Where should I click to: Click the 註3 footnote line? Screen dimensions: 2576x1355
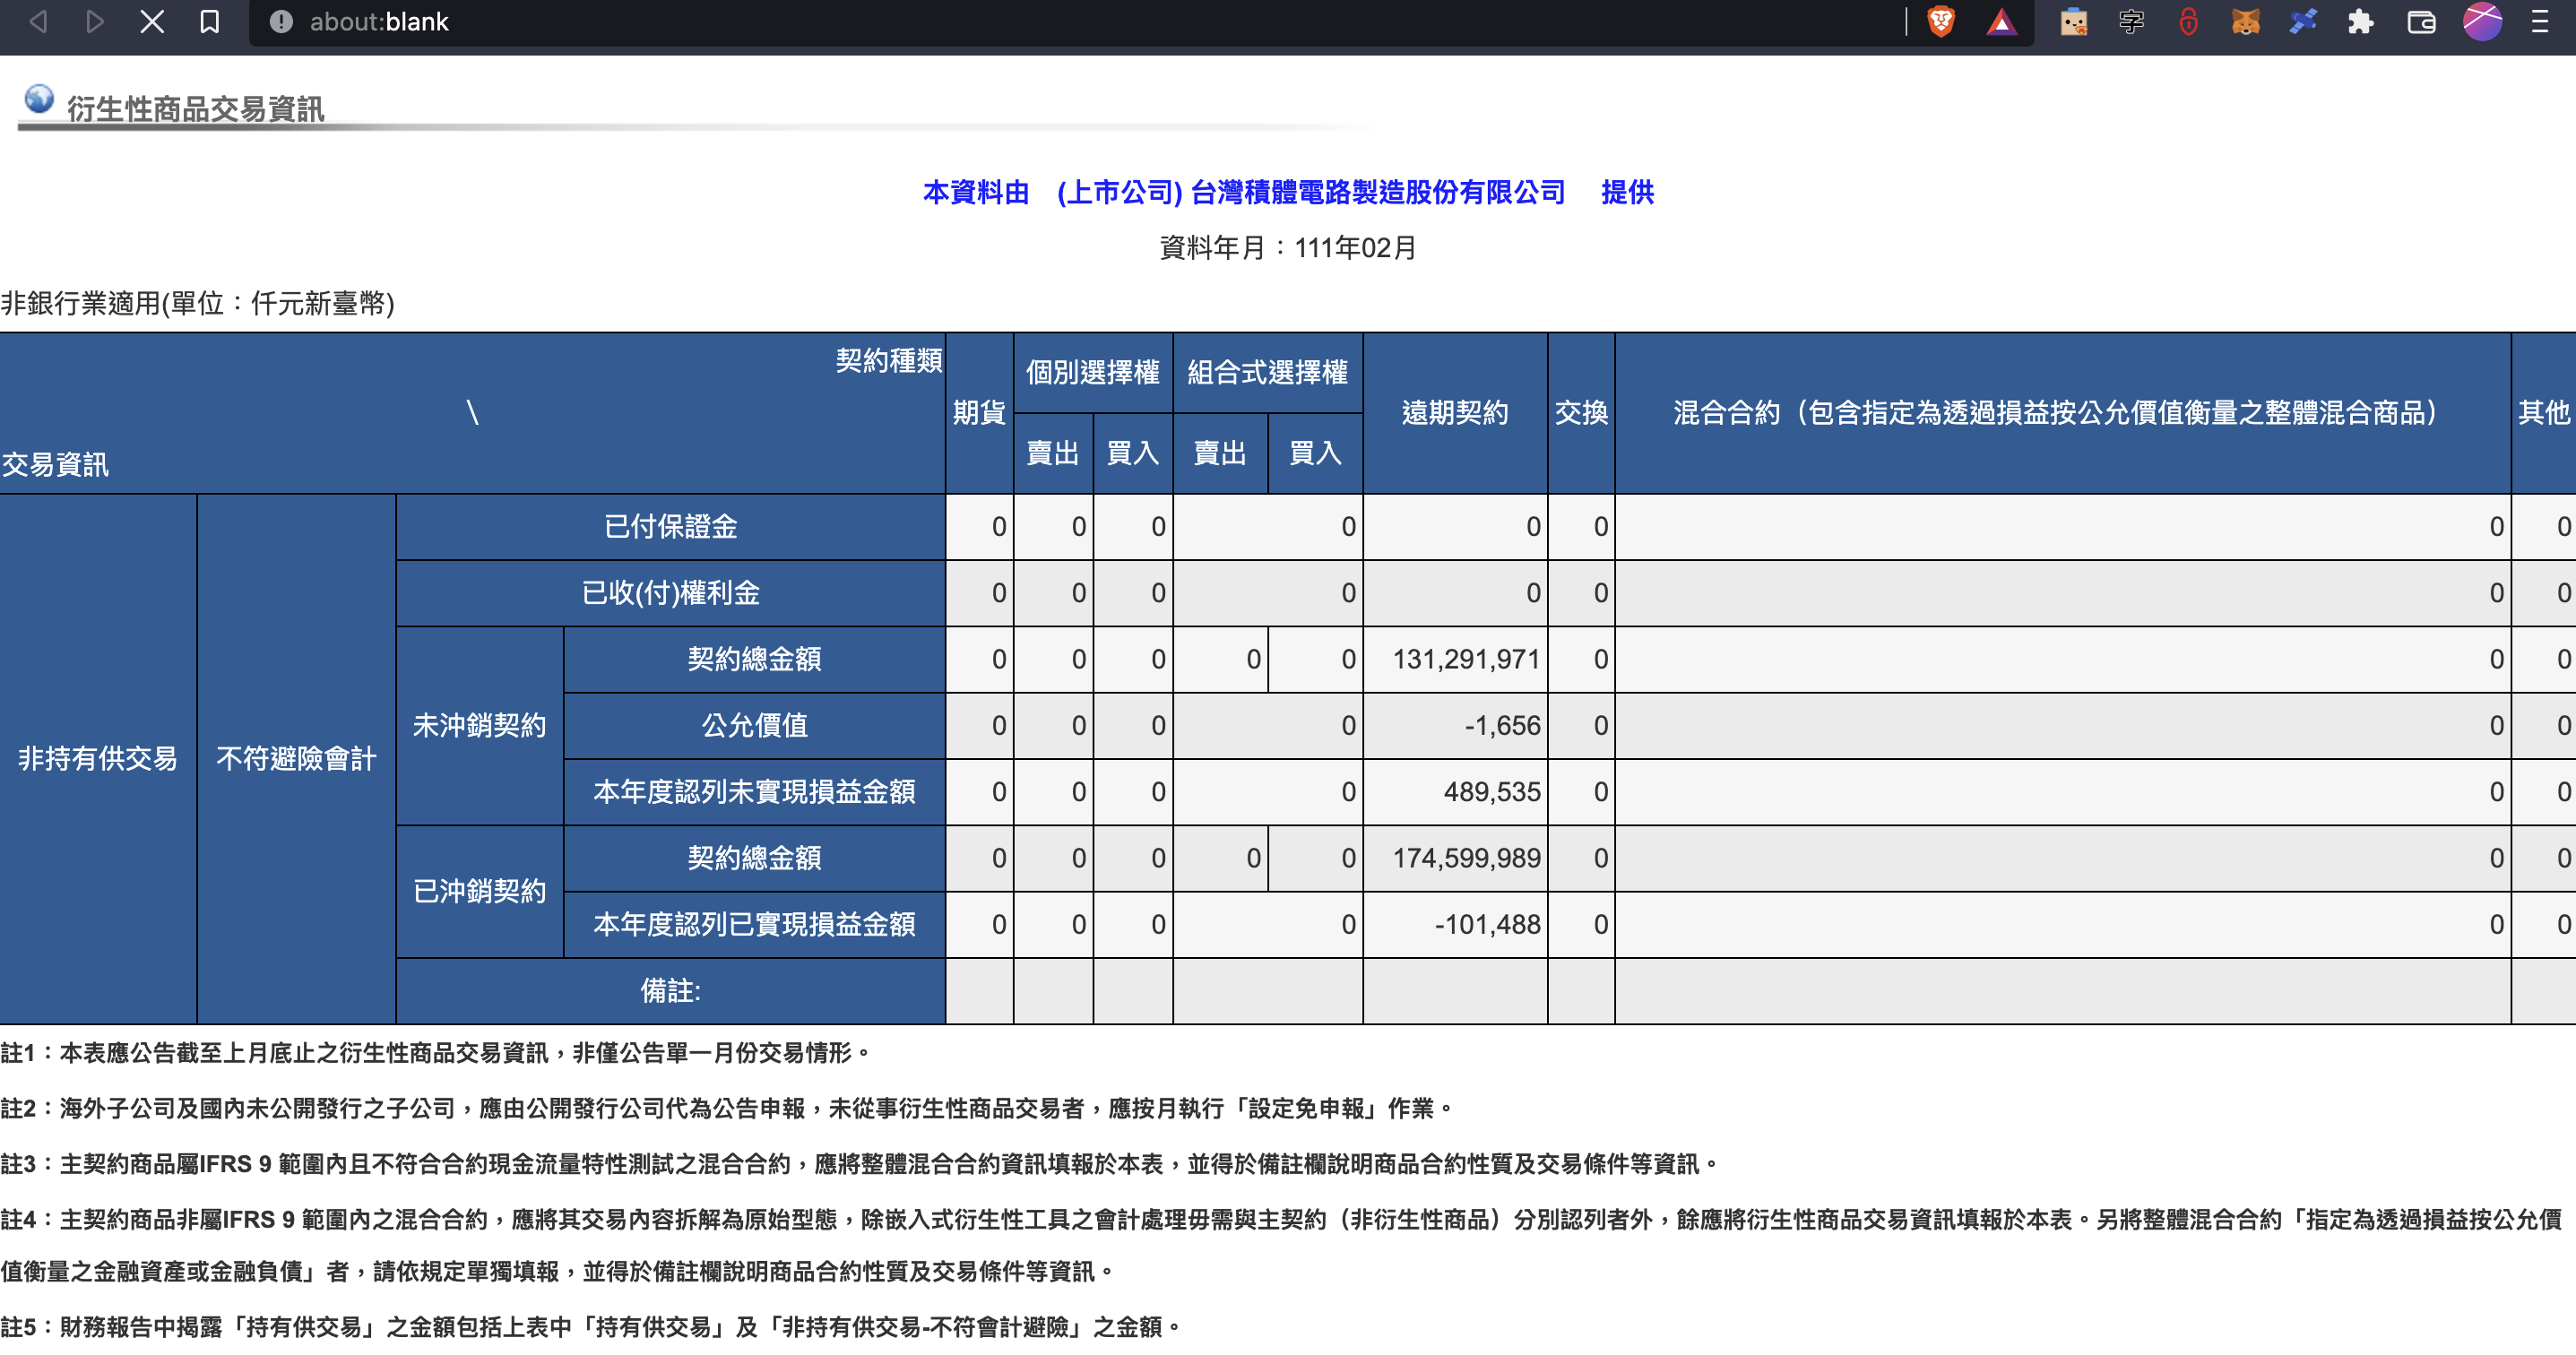tap(860, 1164)
